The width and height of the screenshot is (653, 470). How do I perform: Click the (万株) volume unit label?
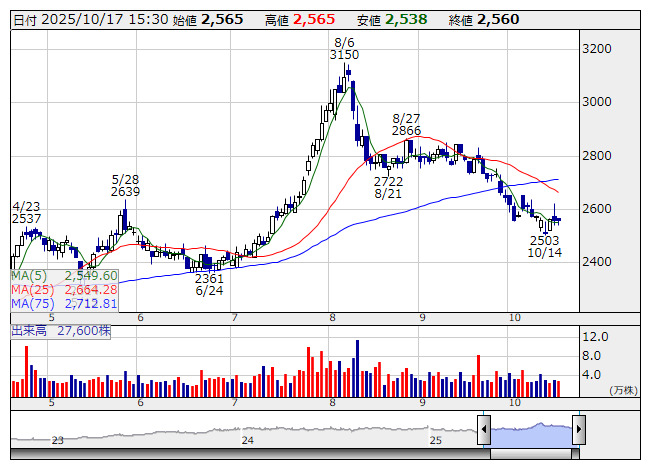(623, 390)
